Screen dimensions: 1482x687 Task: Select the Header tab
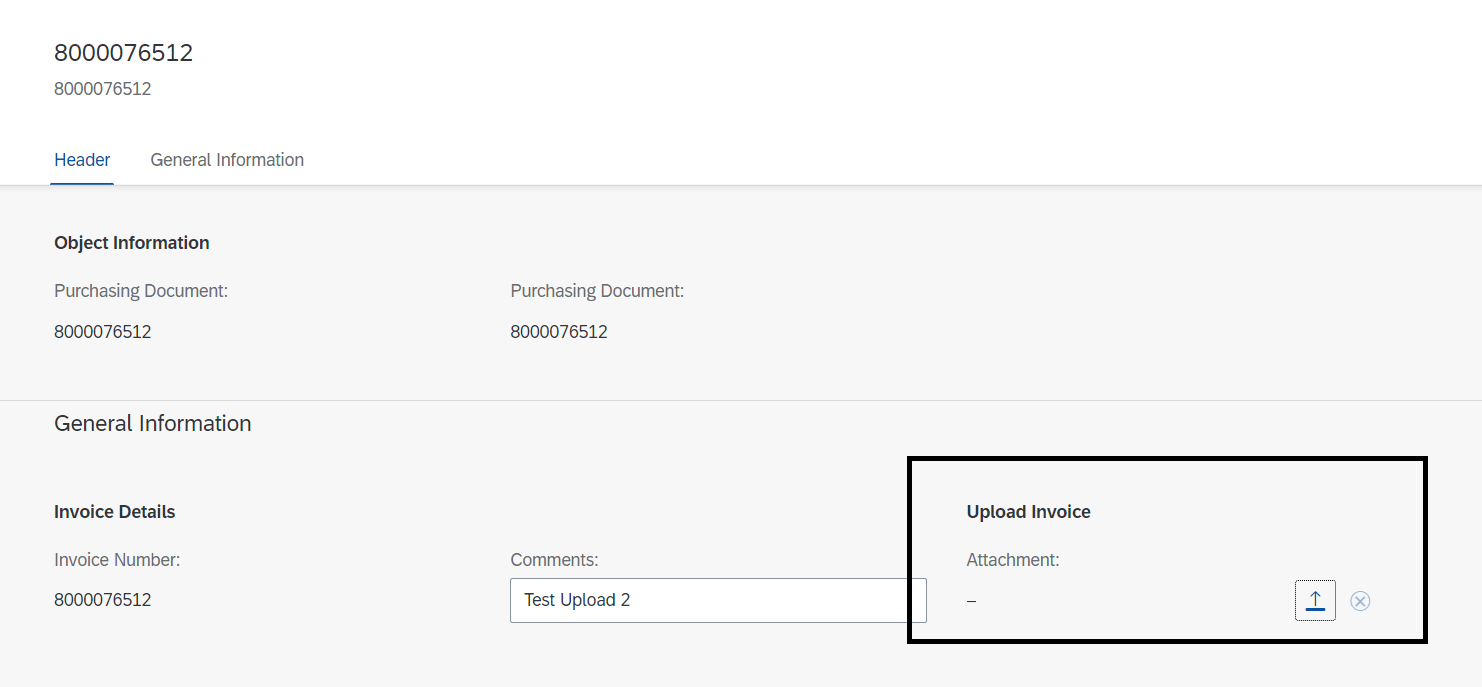tap(82, 160)
